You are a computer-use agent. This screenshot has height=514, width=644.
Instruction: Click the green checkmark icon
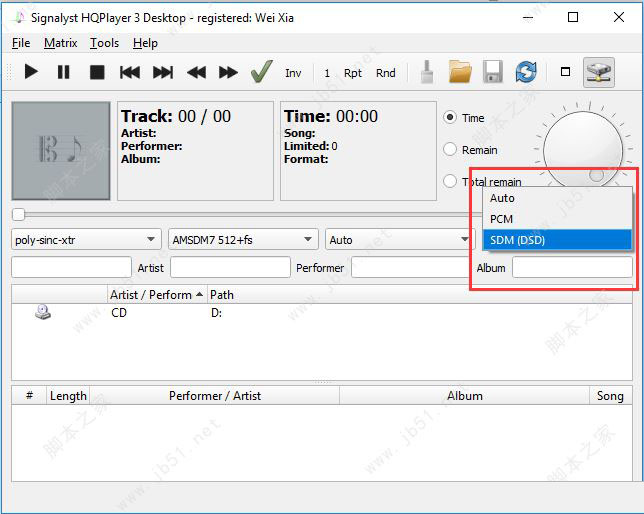click(x=262, y=71)
